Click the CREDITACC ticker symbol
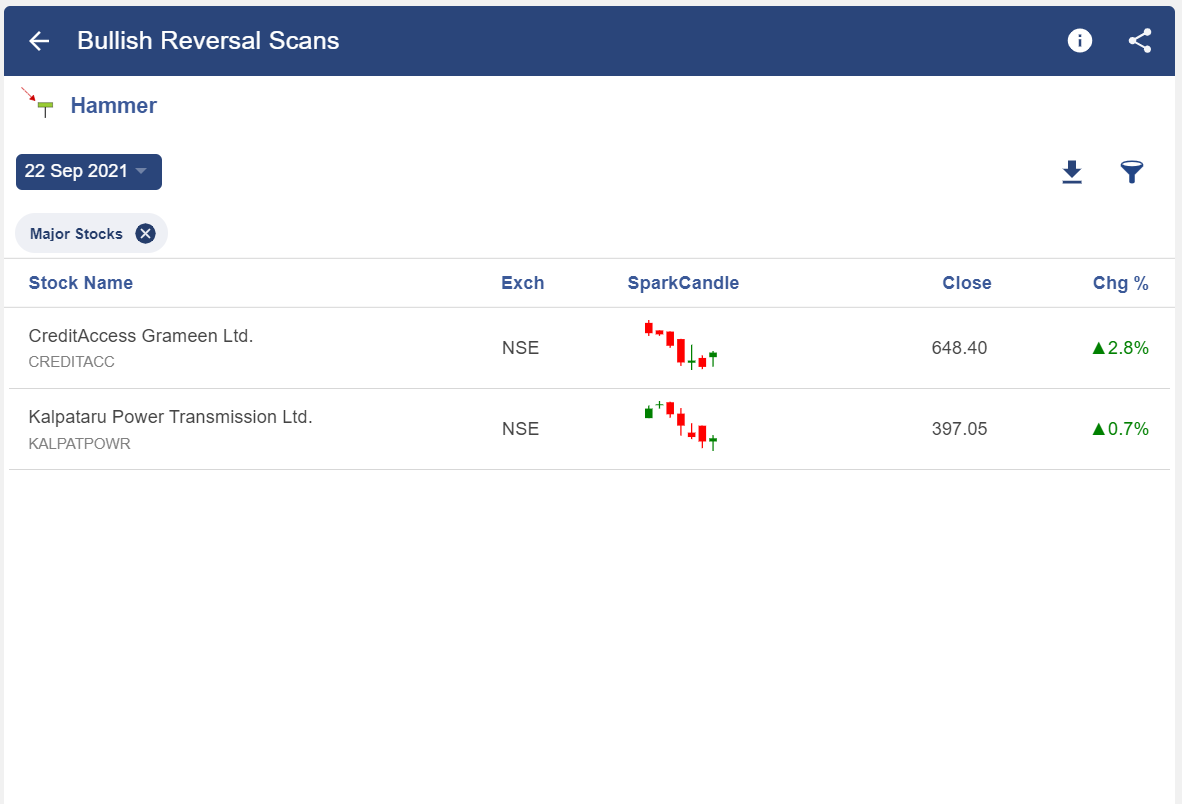Screen dimensions: 1182x804 coord(72,362)
